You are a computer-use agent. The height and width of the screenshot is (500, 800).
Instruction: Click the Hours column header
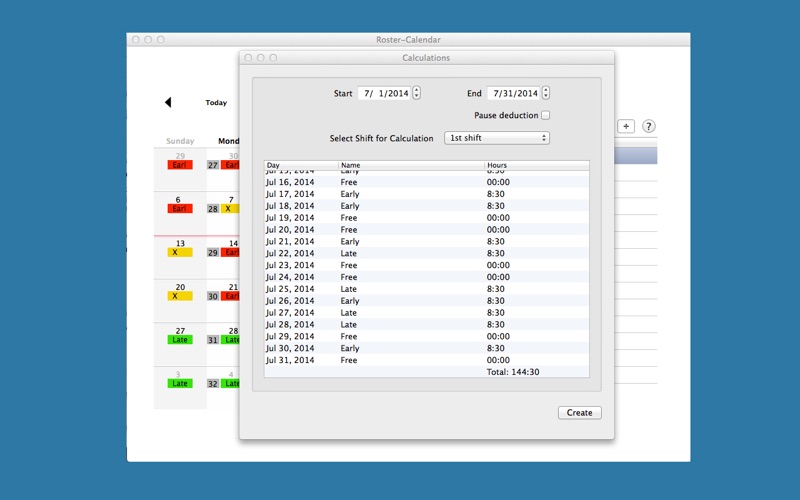click(536, 165)
